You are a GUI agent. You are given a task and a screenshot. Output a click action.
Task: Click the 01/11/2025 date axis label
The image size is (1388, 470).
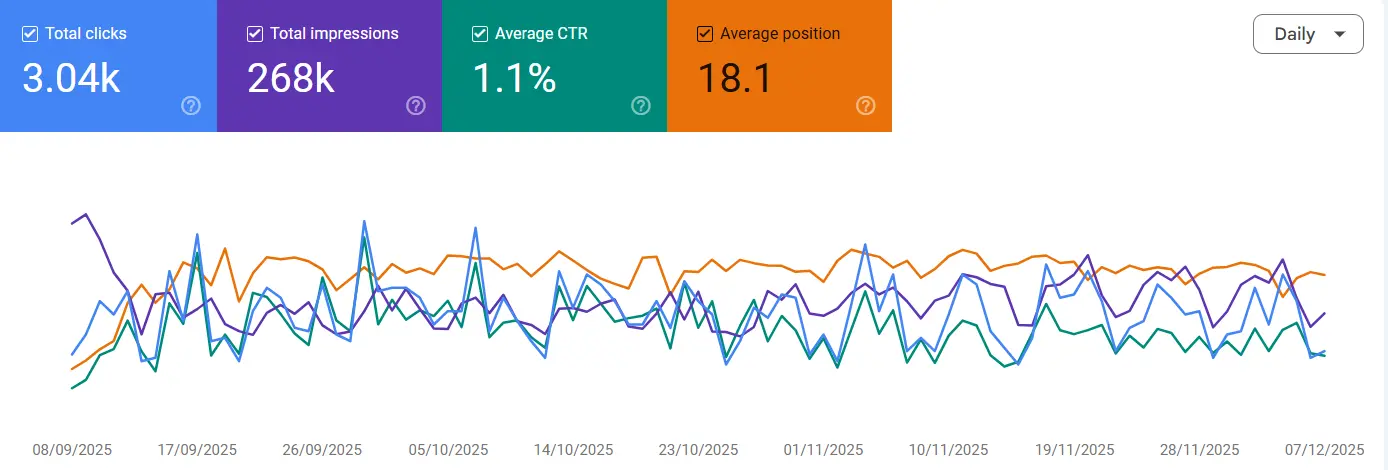pos(824,450)
